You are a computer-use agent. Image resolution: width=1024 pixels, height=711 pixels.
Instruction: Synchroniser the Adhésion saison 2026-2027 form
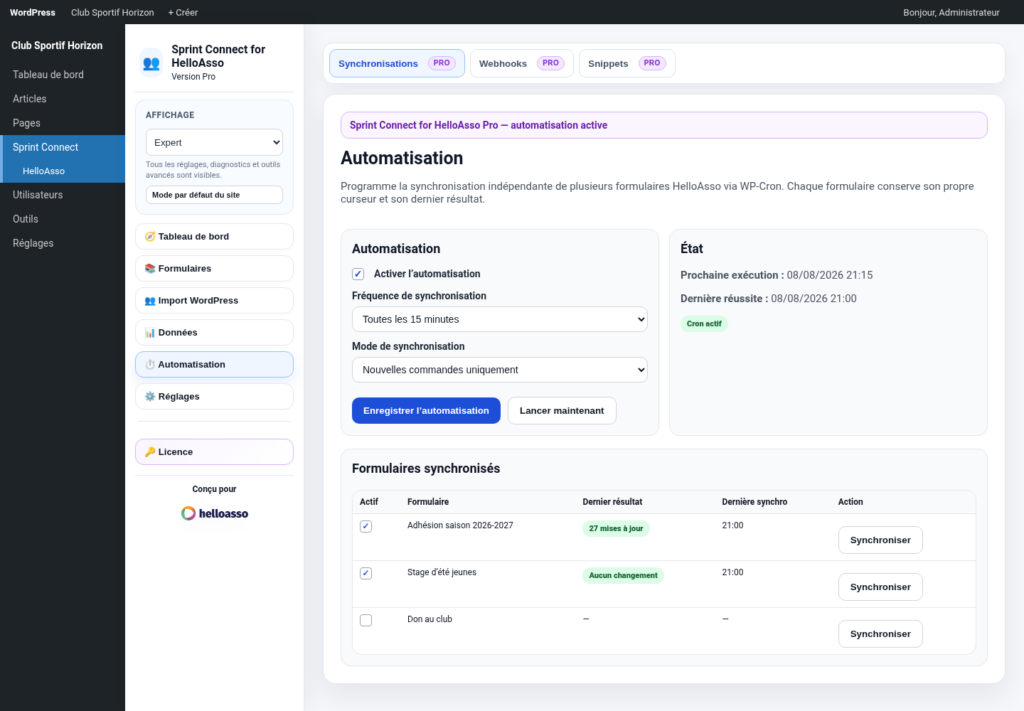[880, 540]
